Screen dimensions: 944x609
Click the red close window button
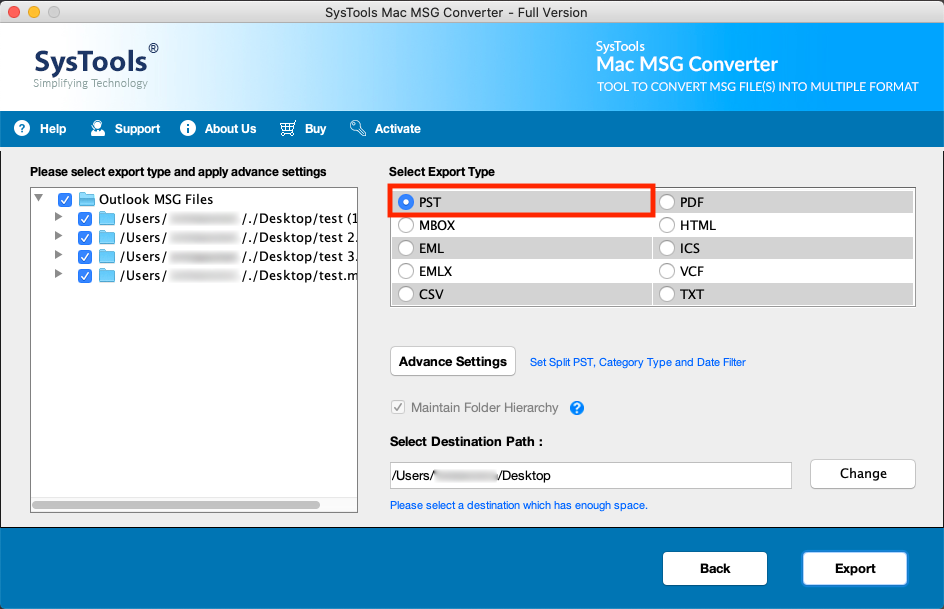(x=14, y=12)
